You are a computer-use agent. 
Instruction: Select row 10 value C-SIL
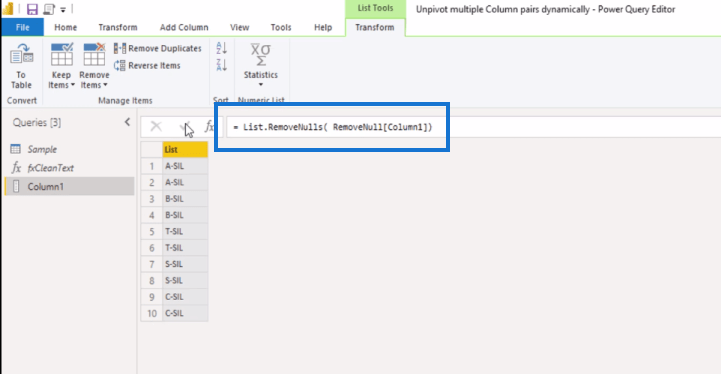185,313
